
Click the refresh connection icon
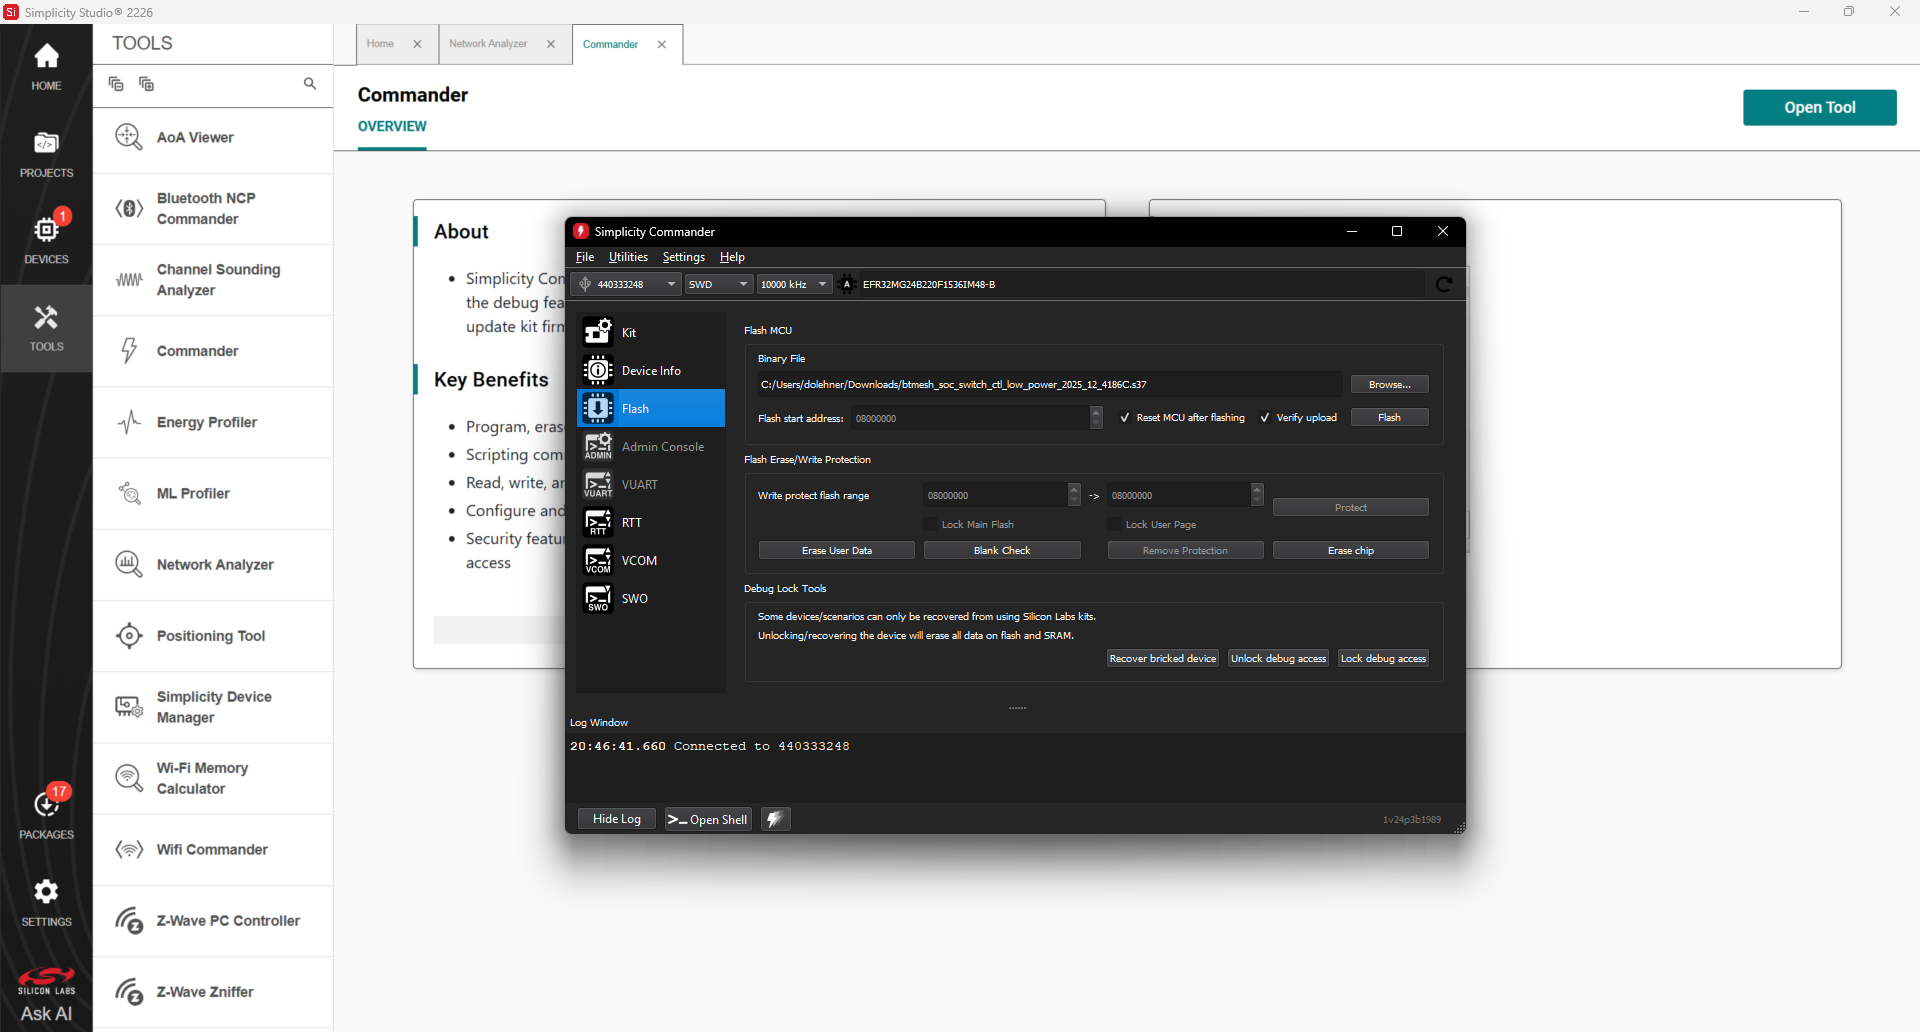coord(1444,284)
